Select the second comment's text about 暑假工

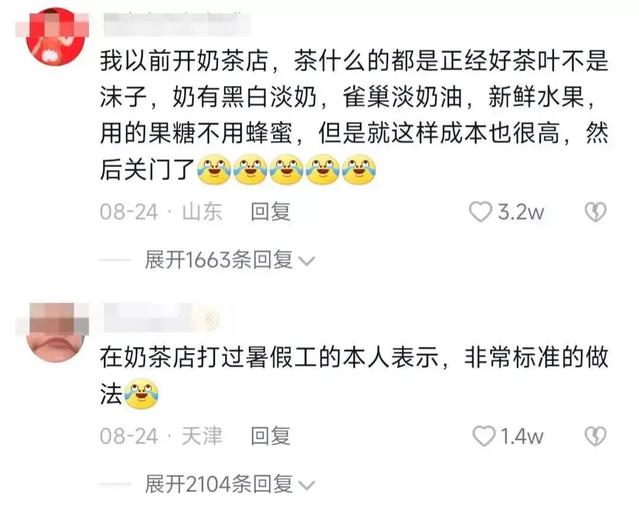tap(354, 376)
